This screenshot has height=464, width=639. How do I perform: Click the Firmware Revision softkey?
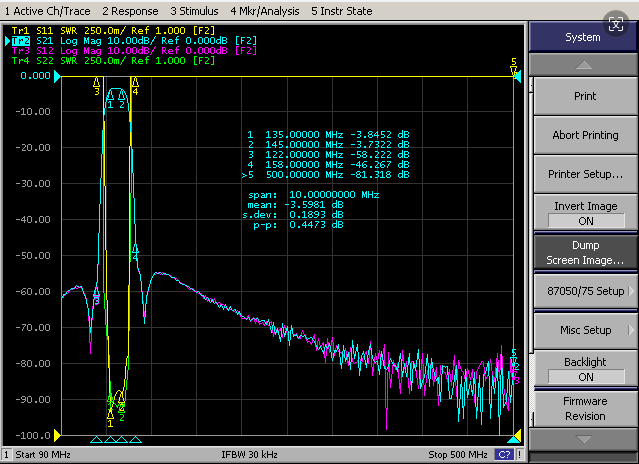coord(586,409)
